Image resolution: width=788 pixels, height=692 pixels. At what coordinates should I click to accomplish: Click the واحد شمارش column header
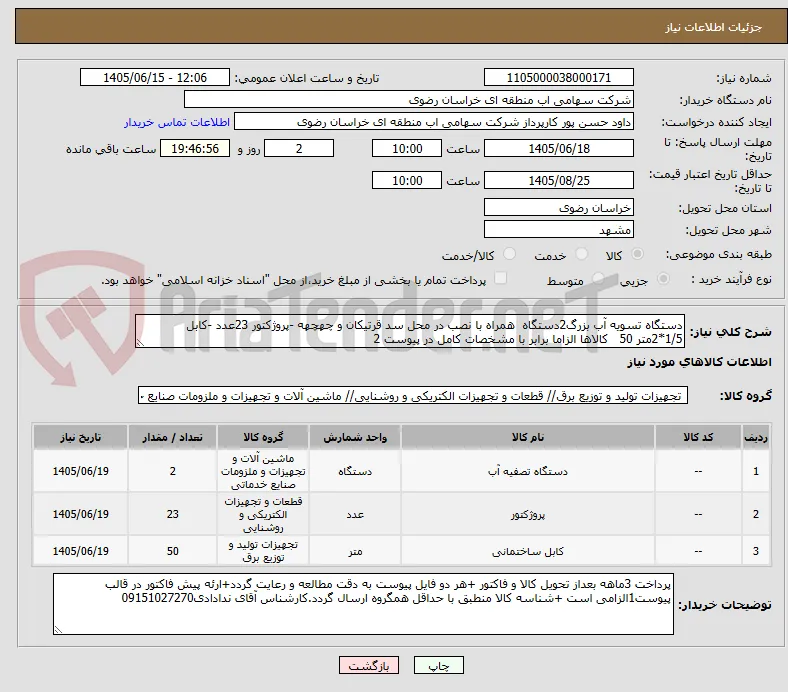tap(355, 437)
